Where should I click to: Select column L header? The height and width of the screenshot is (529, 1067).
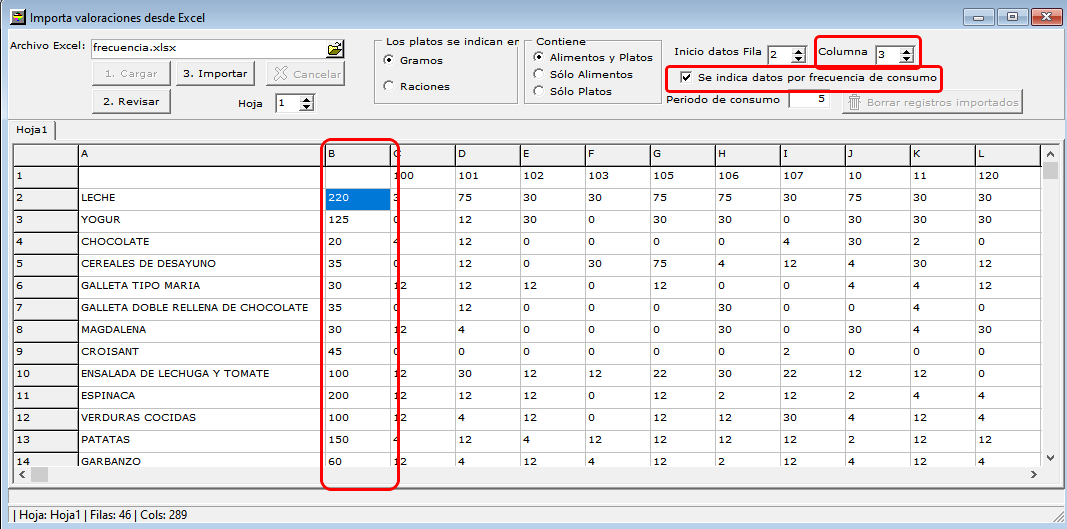[1007, 155]
